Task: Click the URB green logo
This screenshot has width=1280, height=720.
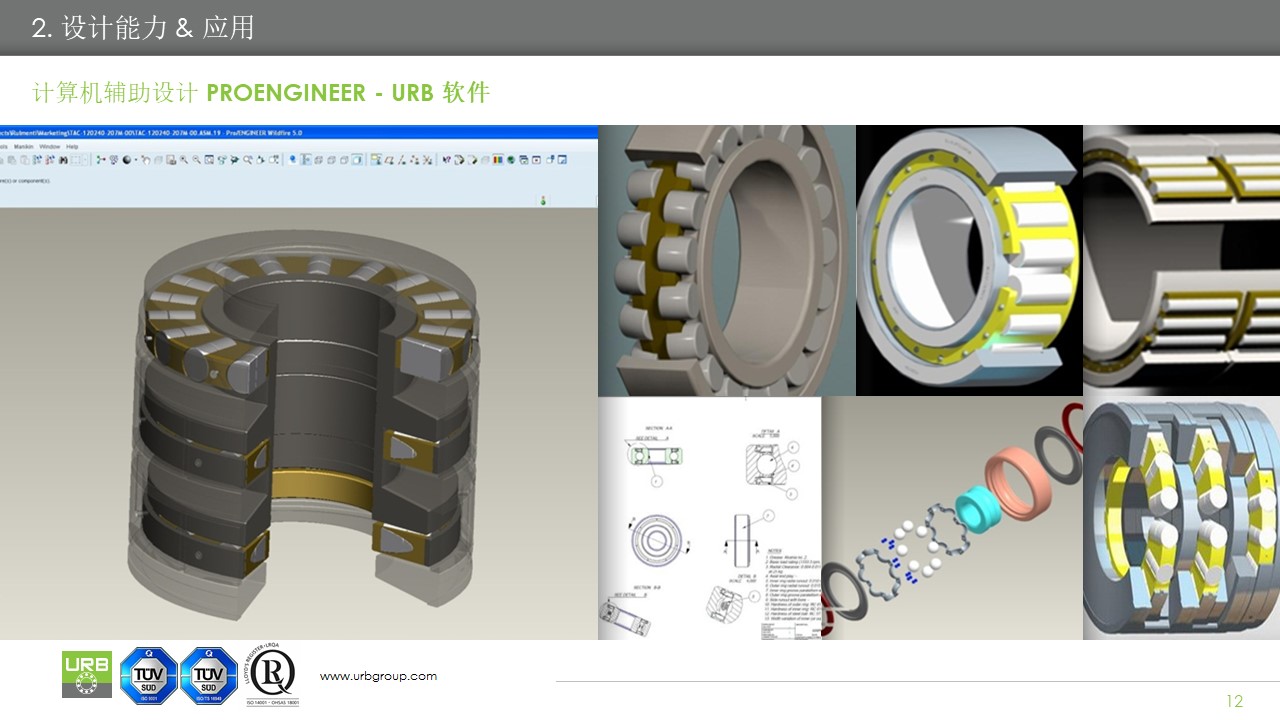Action: [87, 674]
